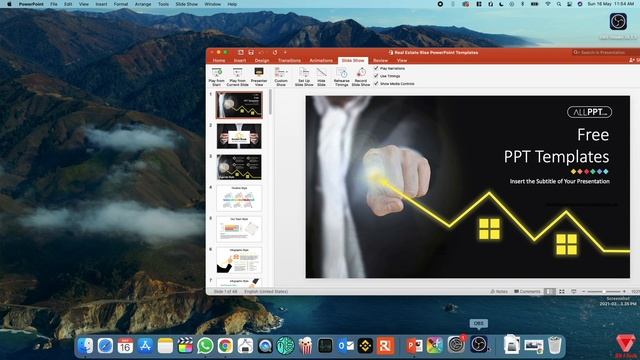This screenshot has width=640, height=360.
Task: Click the Play from Start icon
Action: 217,73
